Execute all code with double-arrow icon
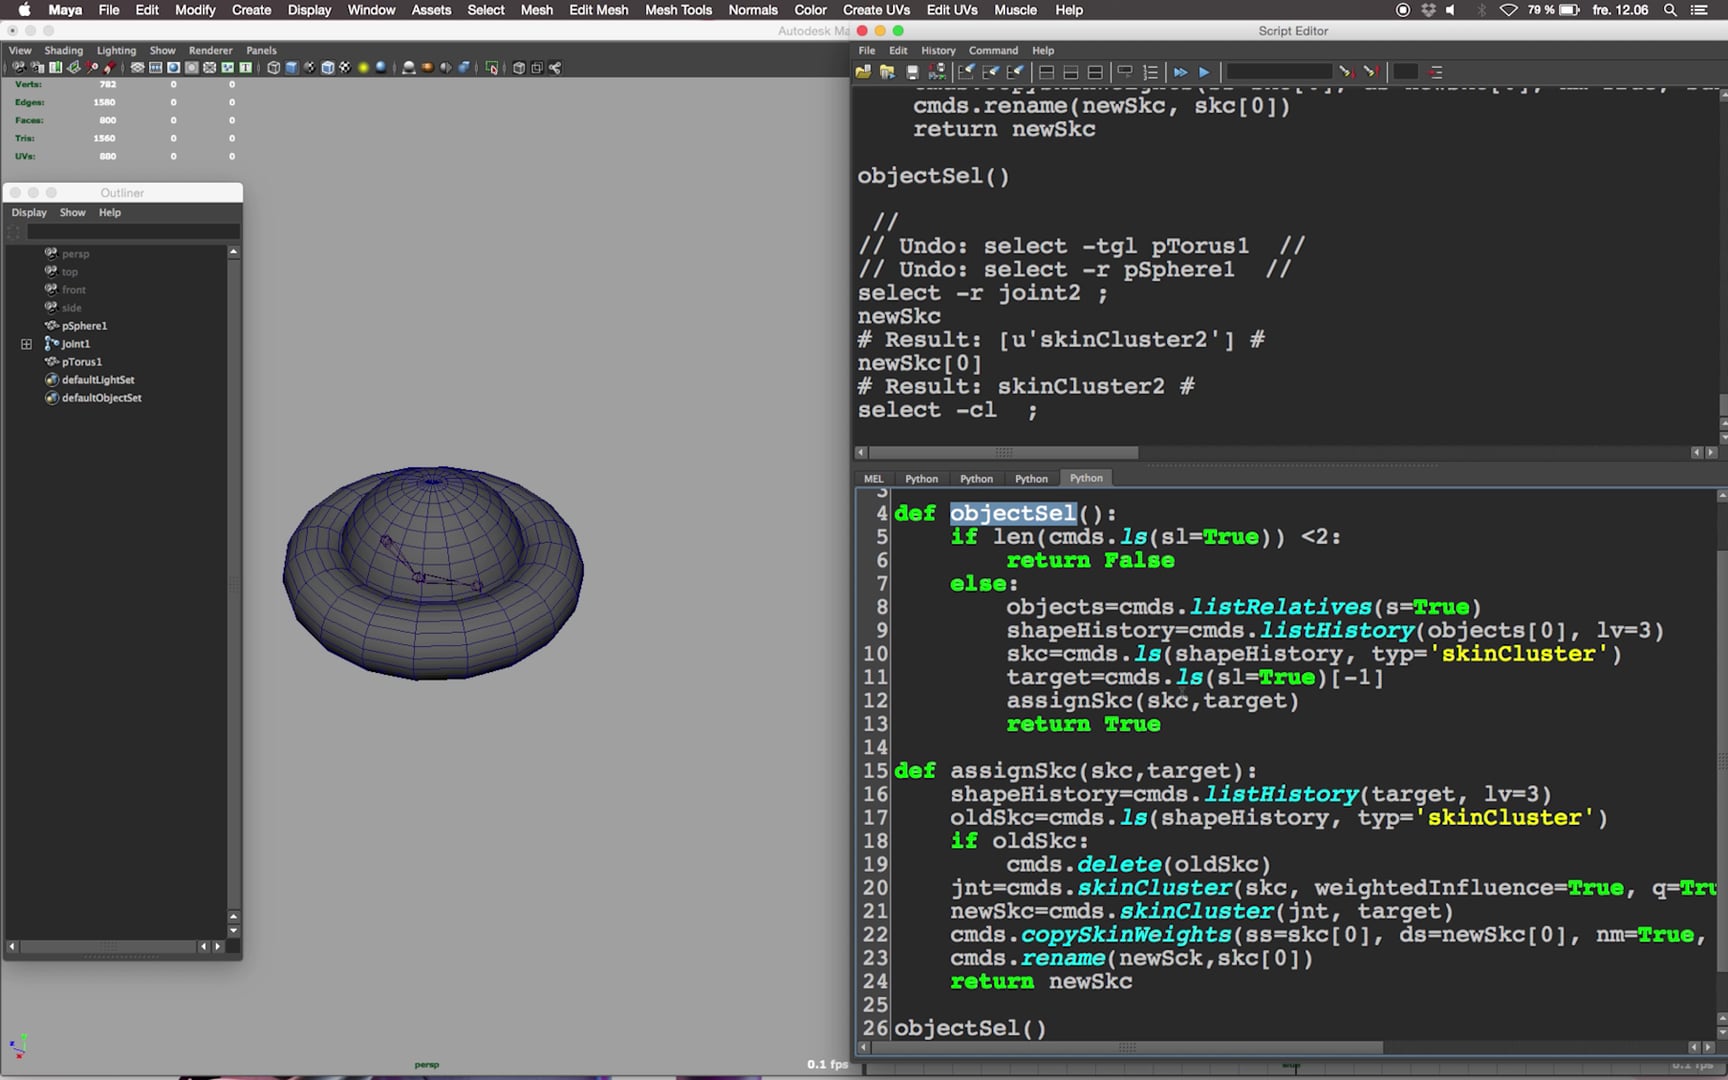 click(x=1181, y=71)
